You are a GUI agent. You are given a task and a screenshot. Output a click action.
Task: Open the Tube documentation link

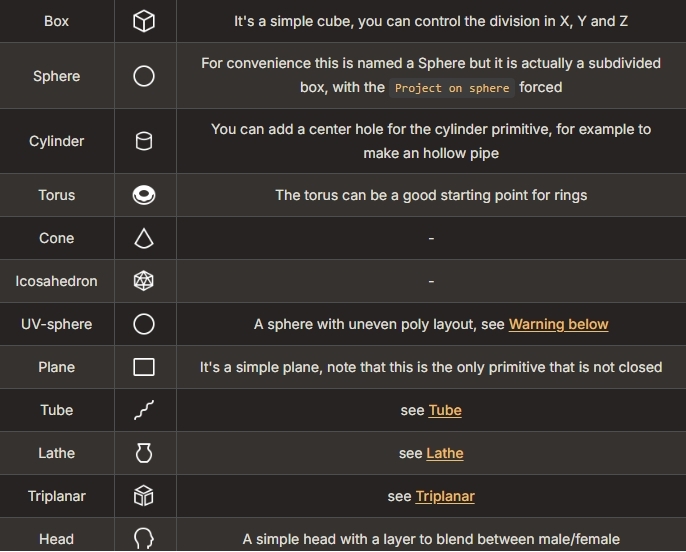(x=445, y=410)
